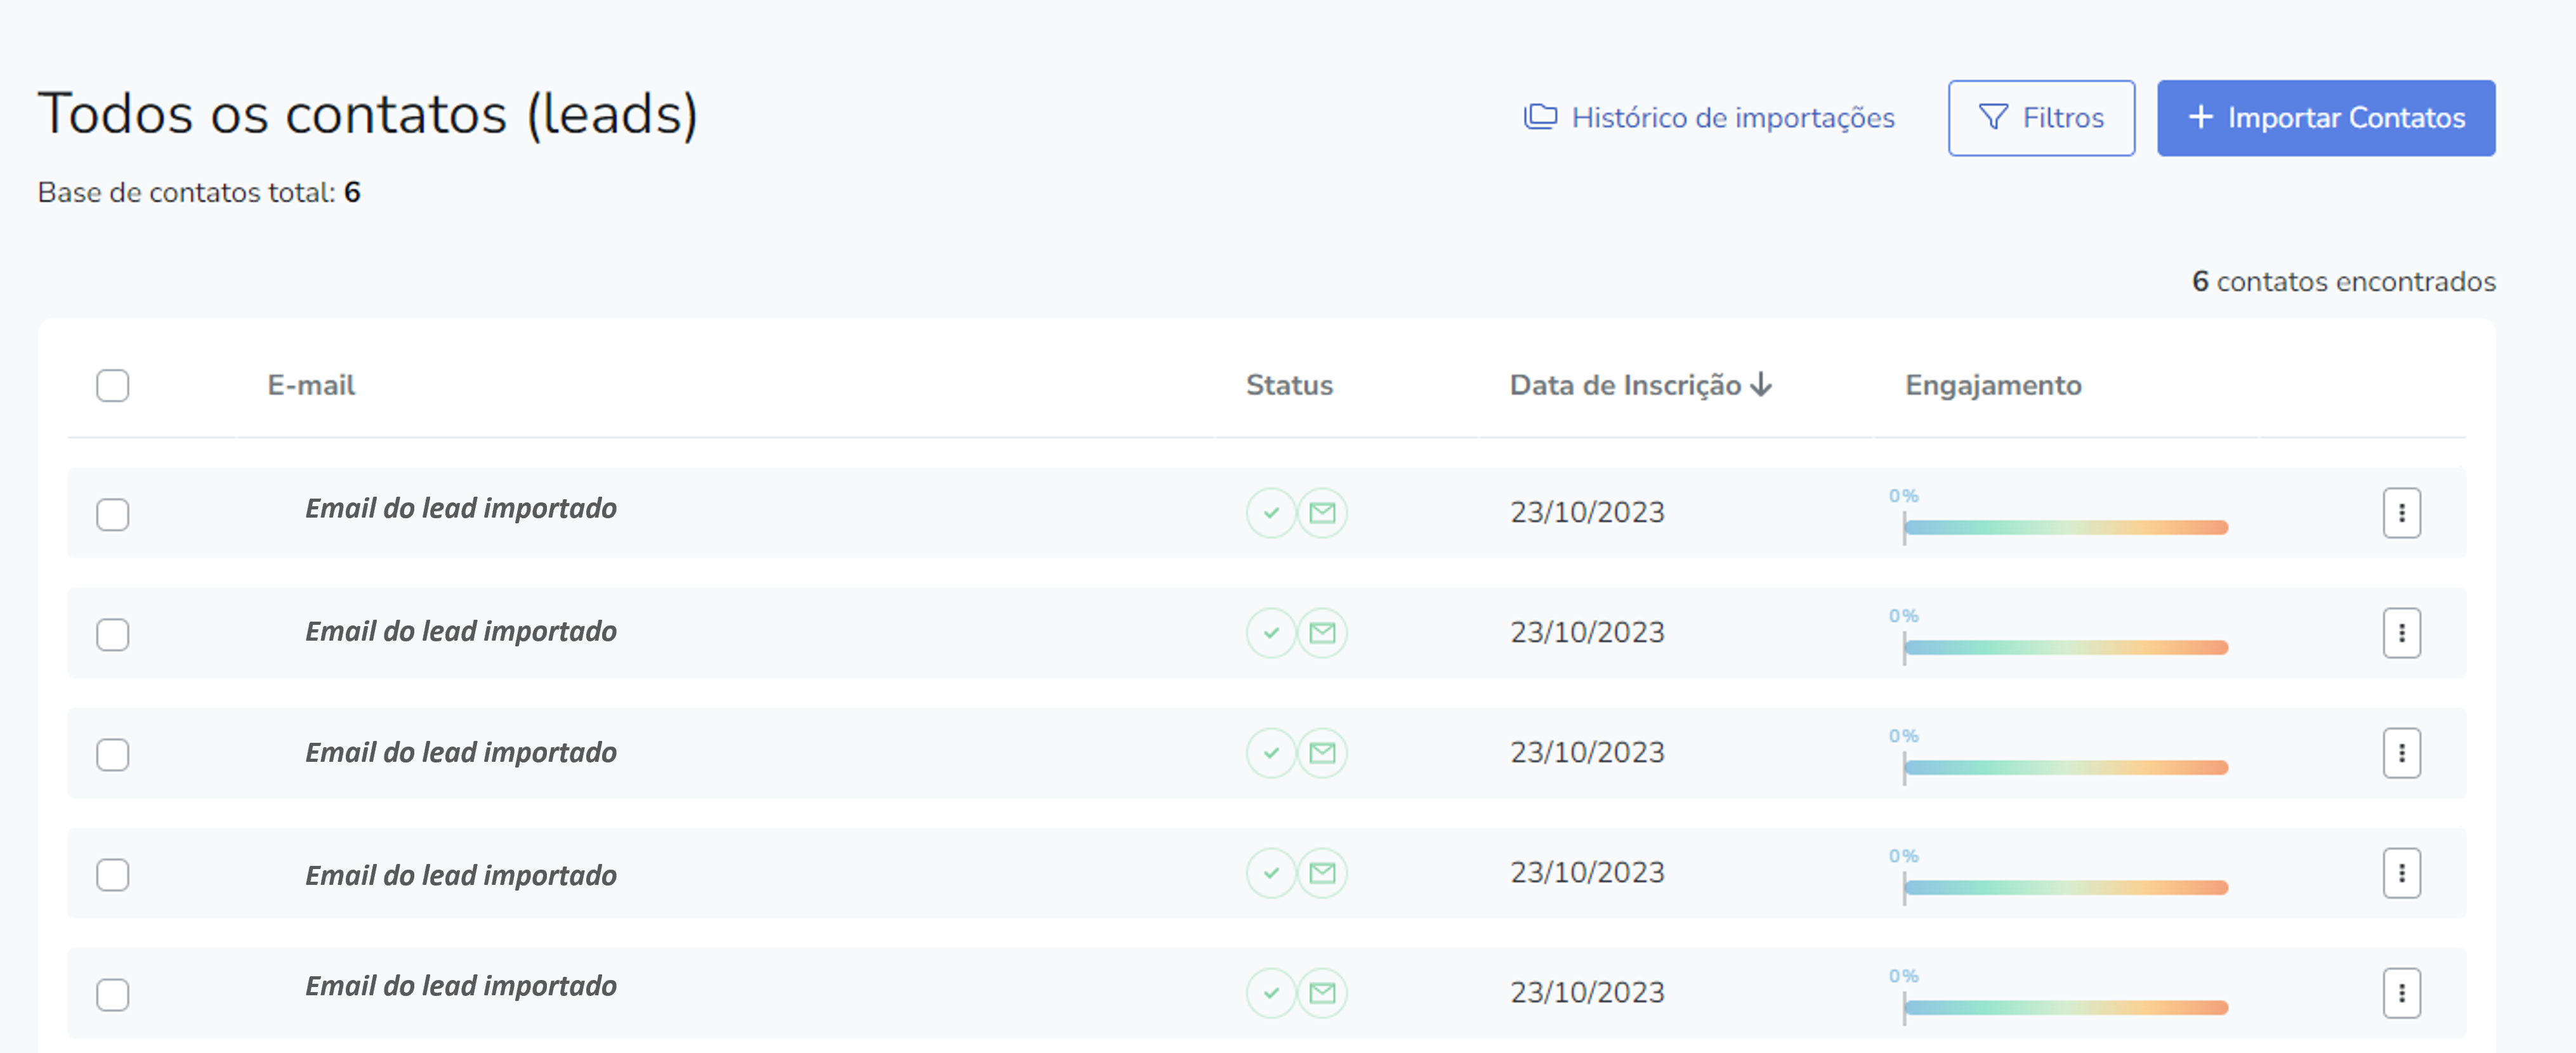
Task: Click checkmark status icon in third row
Action: tap(1271, 753)
